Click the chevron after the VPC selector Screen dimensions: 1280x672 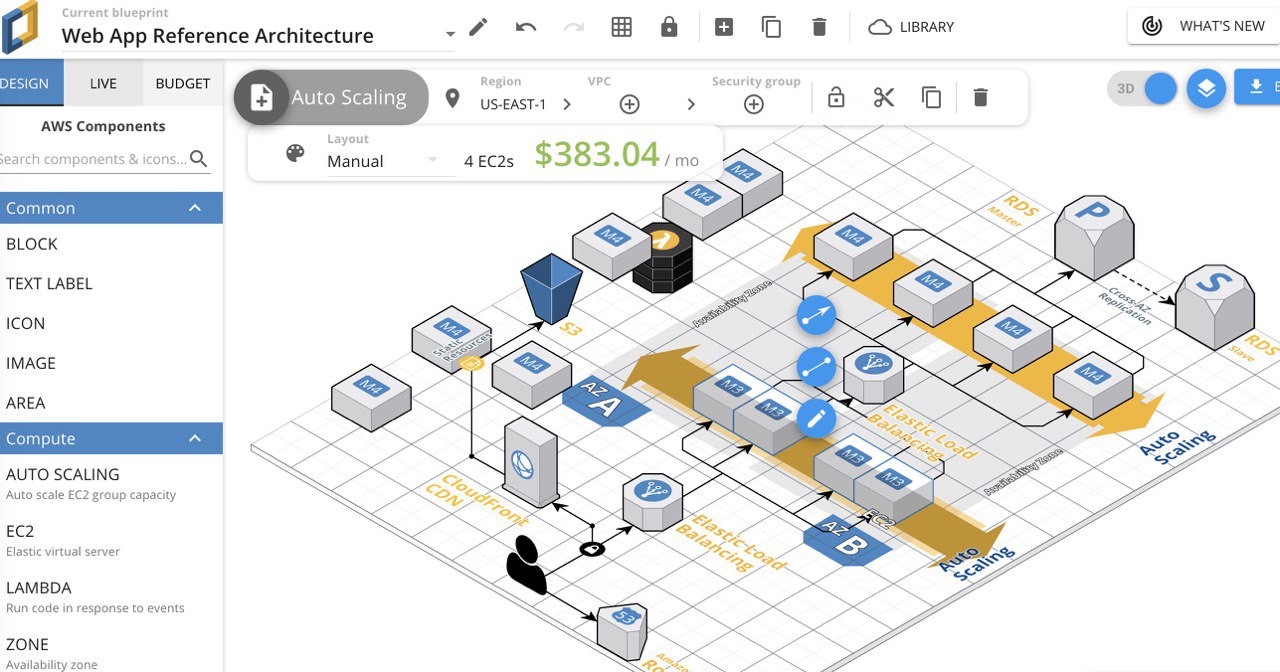click(691, 104)
